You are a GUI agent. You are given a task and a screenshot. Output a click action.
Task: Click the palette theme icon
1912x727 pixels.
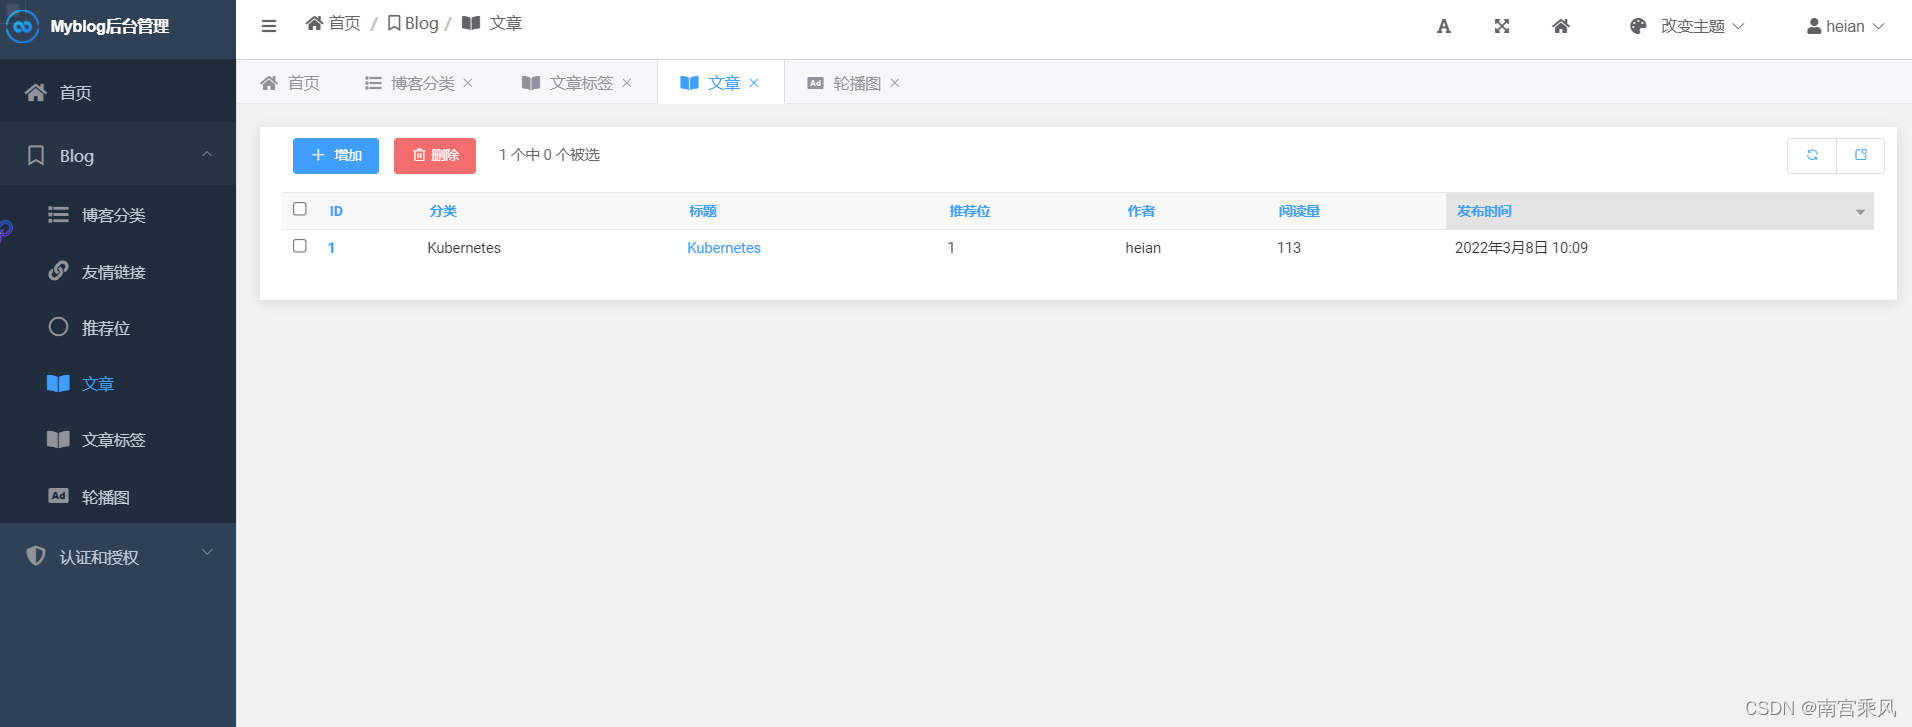(1638, 26)
